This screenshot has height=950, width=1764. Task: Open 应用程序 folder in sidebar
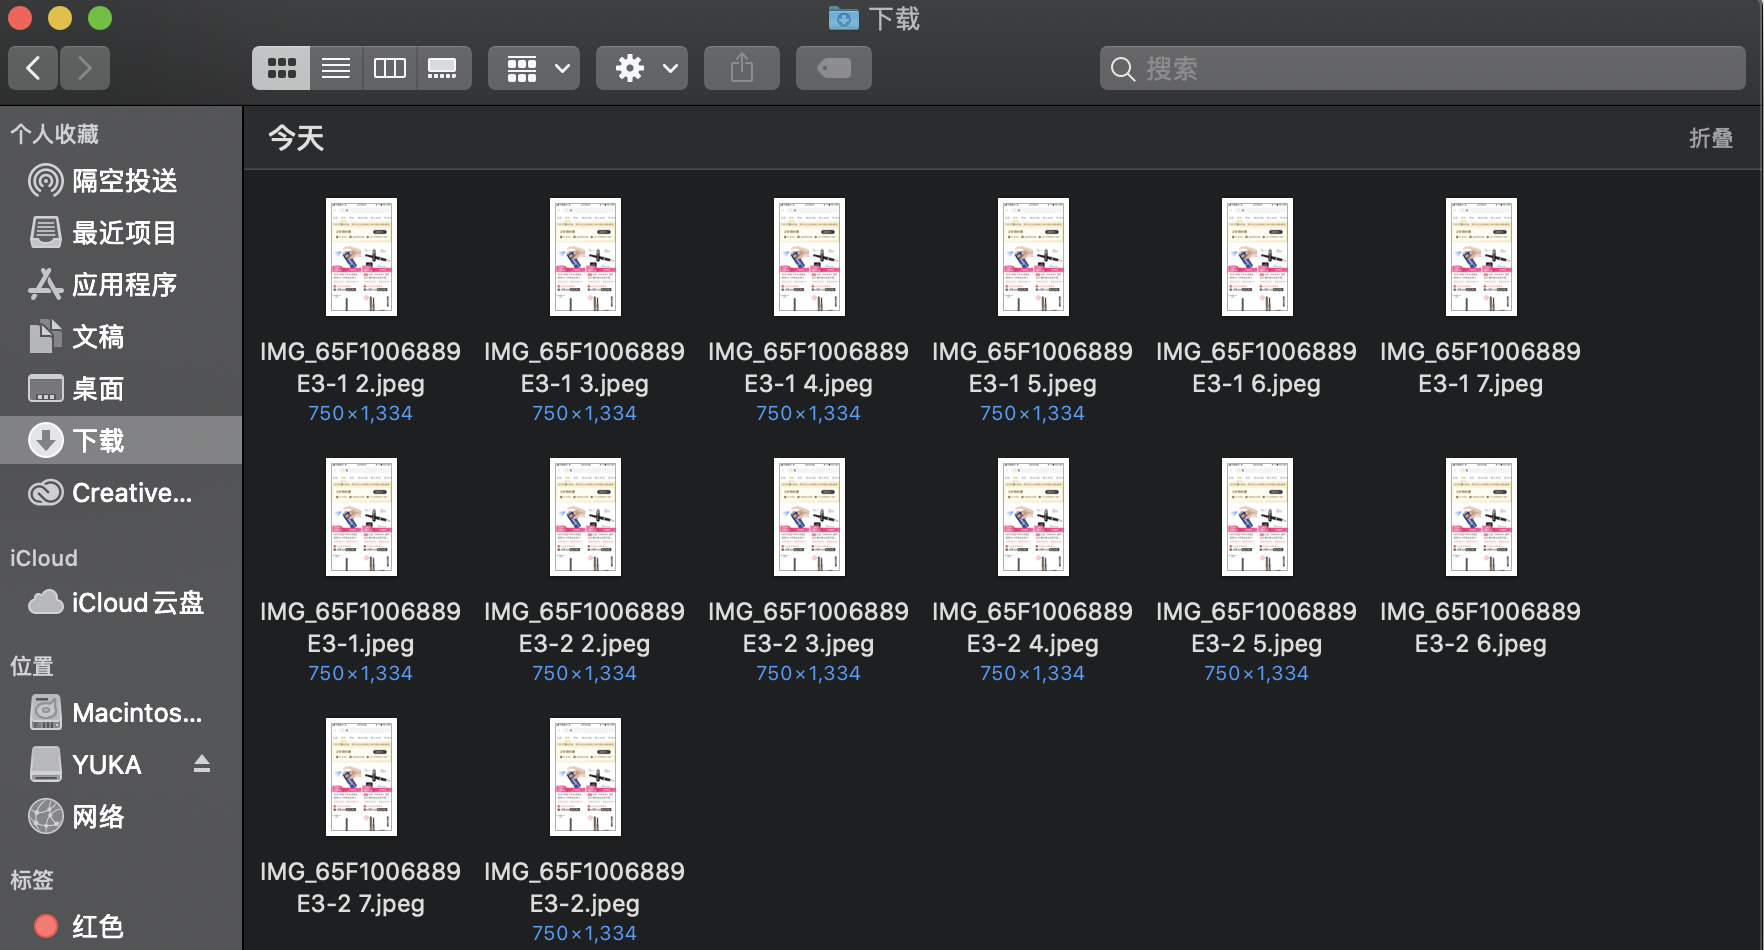[123, 285]
